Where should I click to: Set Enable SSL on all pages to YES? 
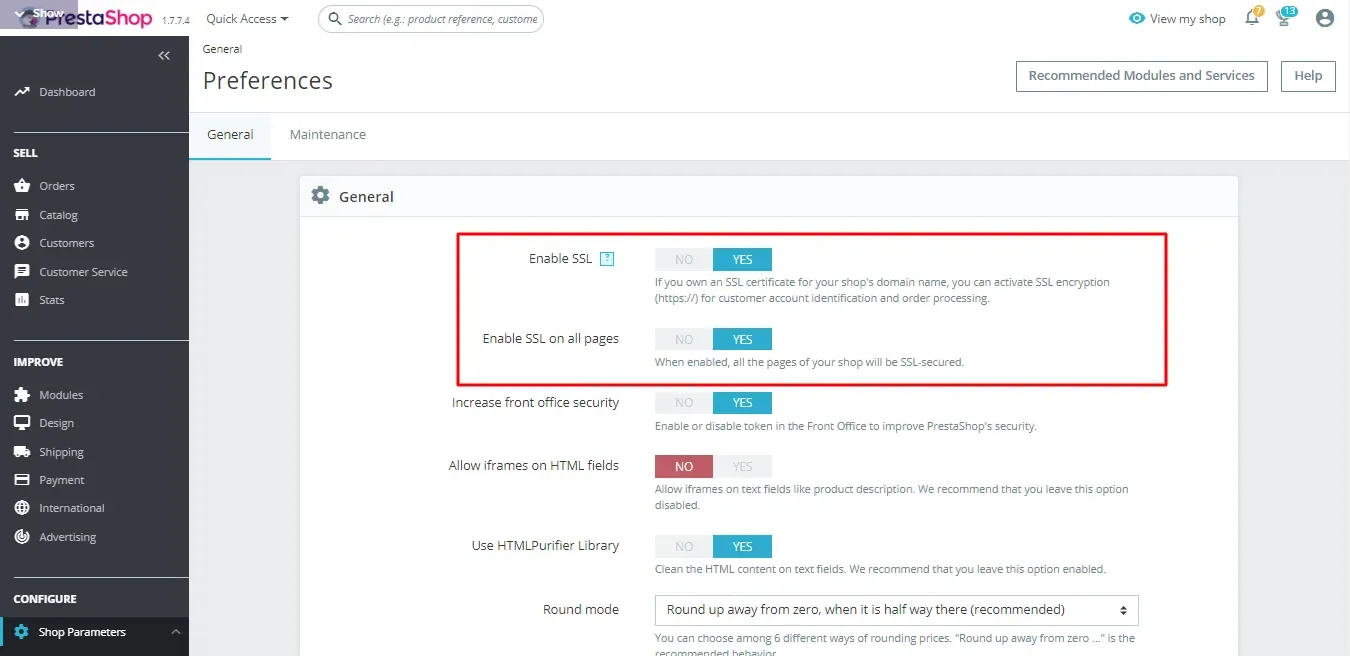[x=742, y=339]
